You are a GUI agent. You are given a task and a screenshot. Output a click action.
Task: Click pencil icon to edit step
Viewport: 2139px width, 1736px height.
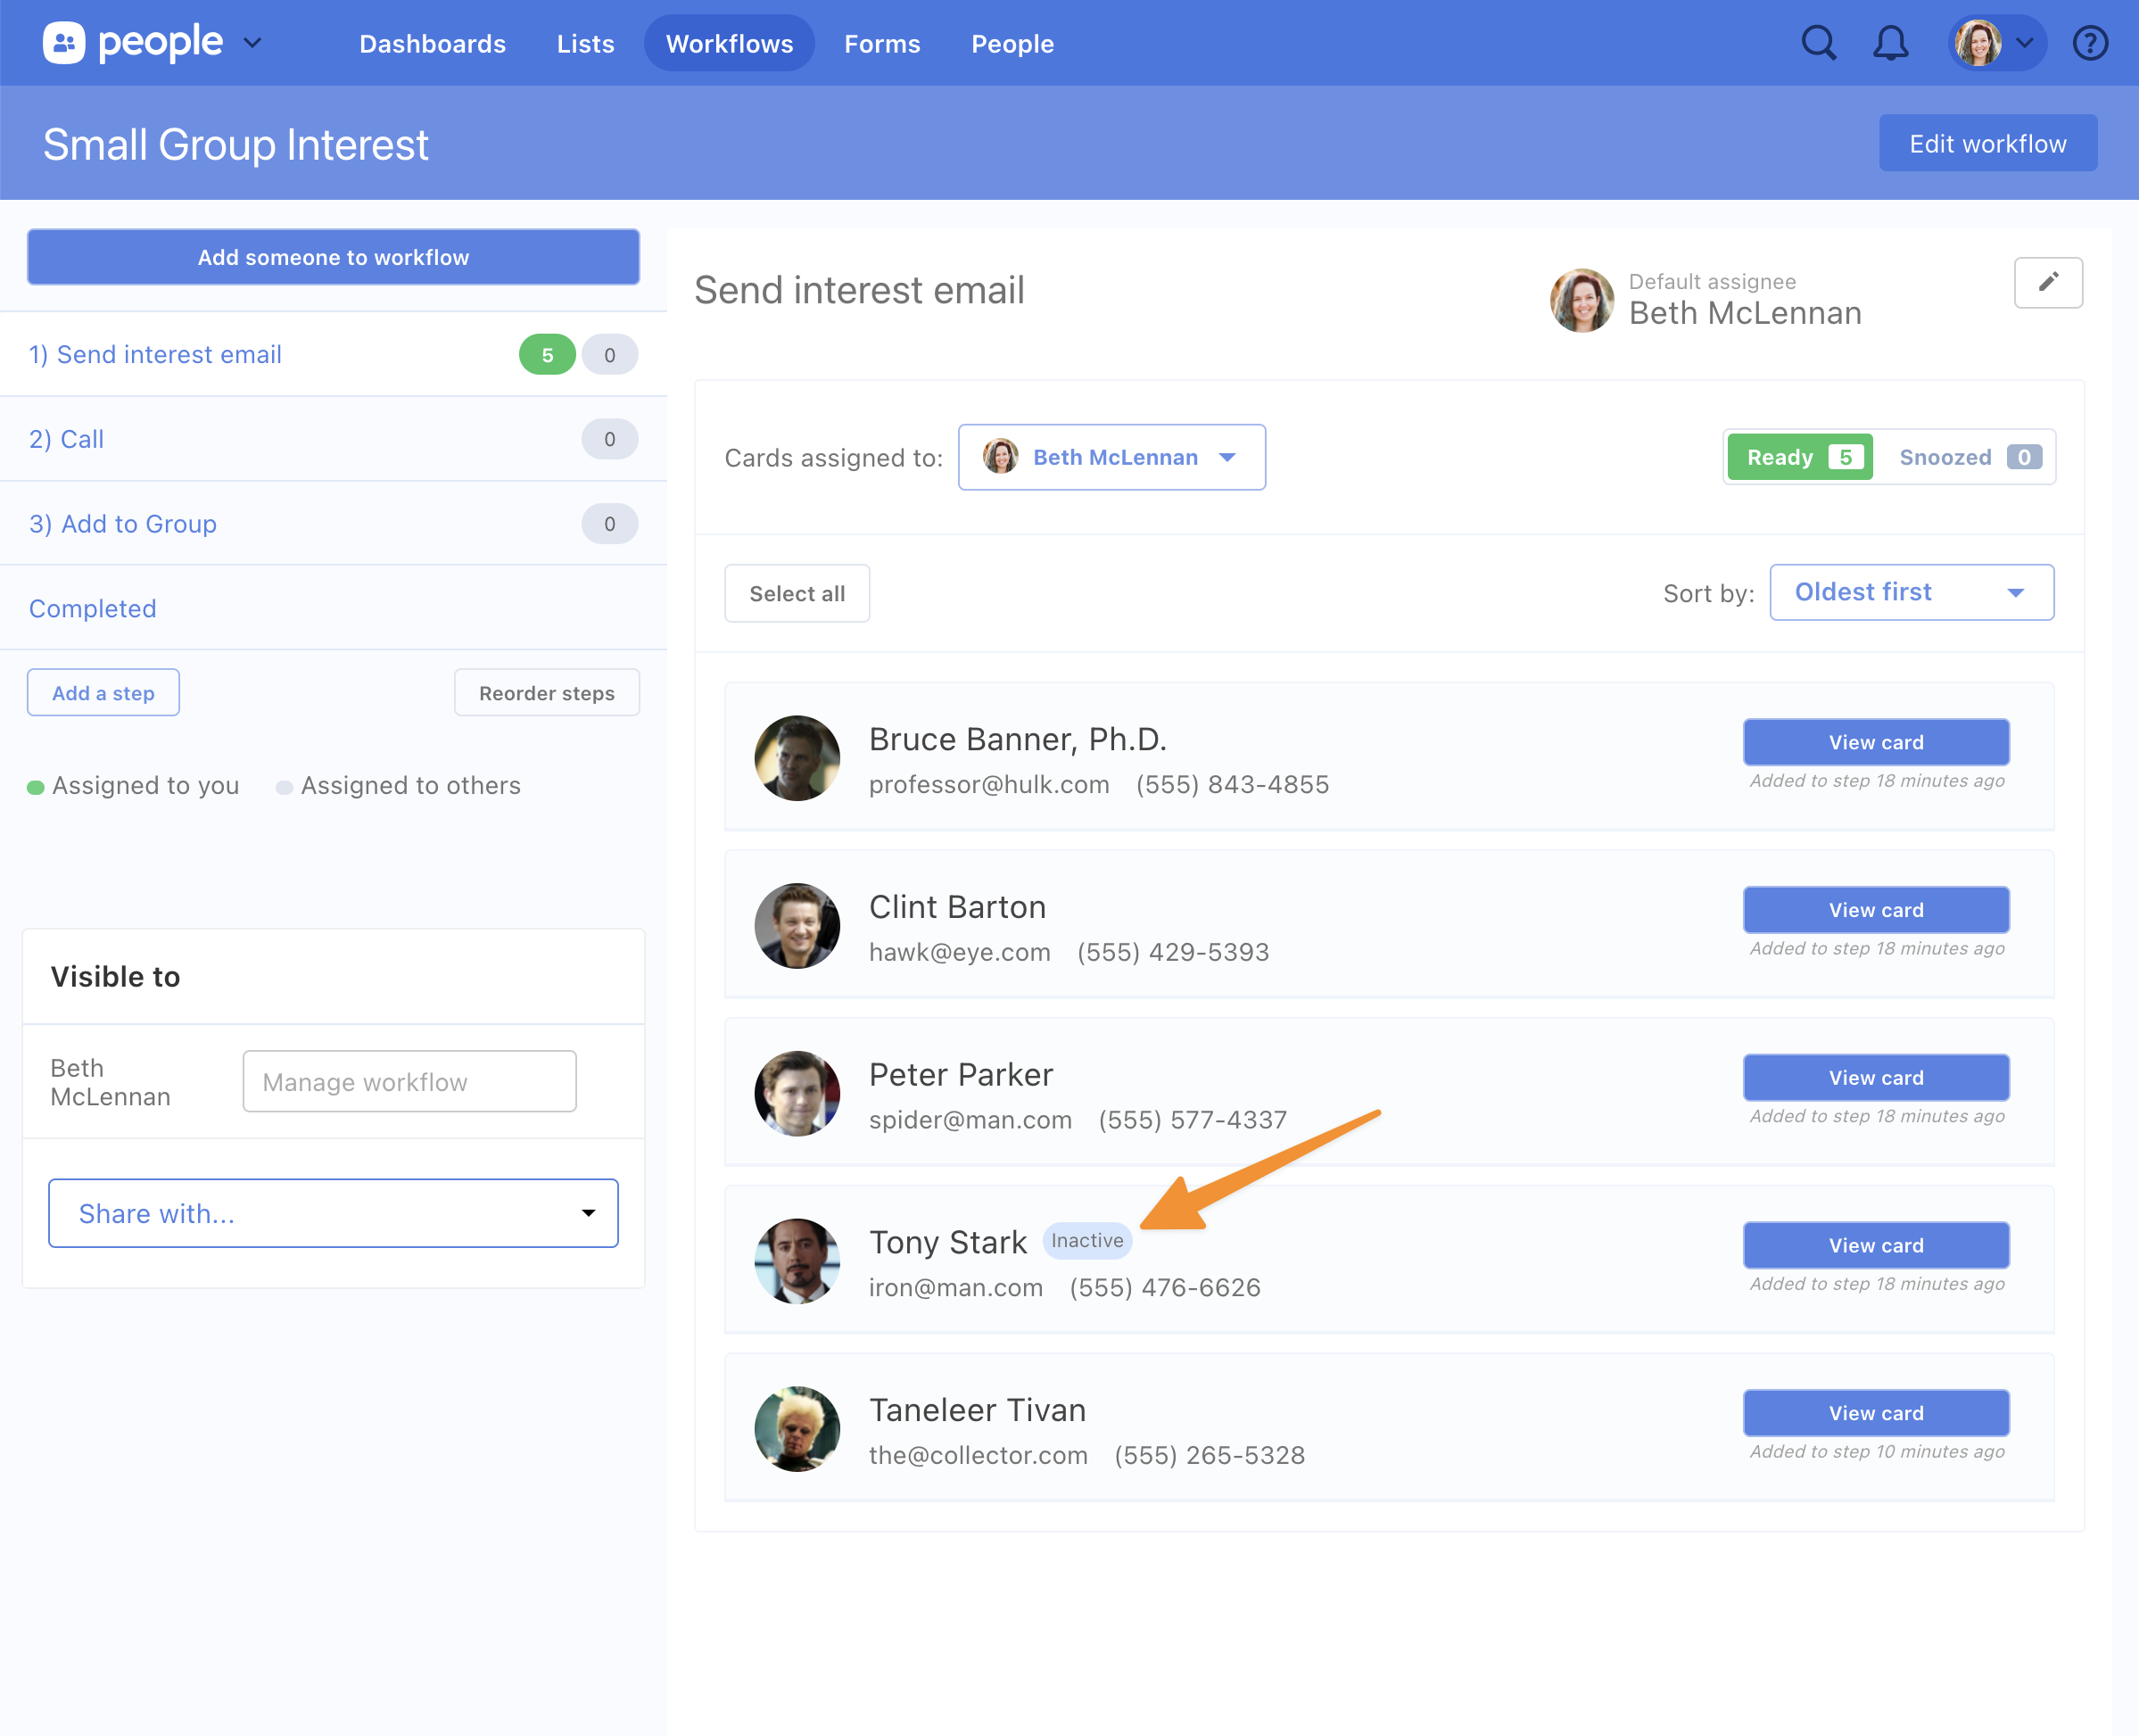pyautogui.click(x=2048, y=282)
